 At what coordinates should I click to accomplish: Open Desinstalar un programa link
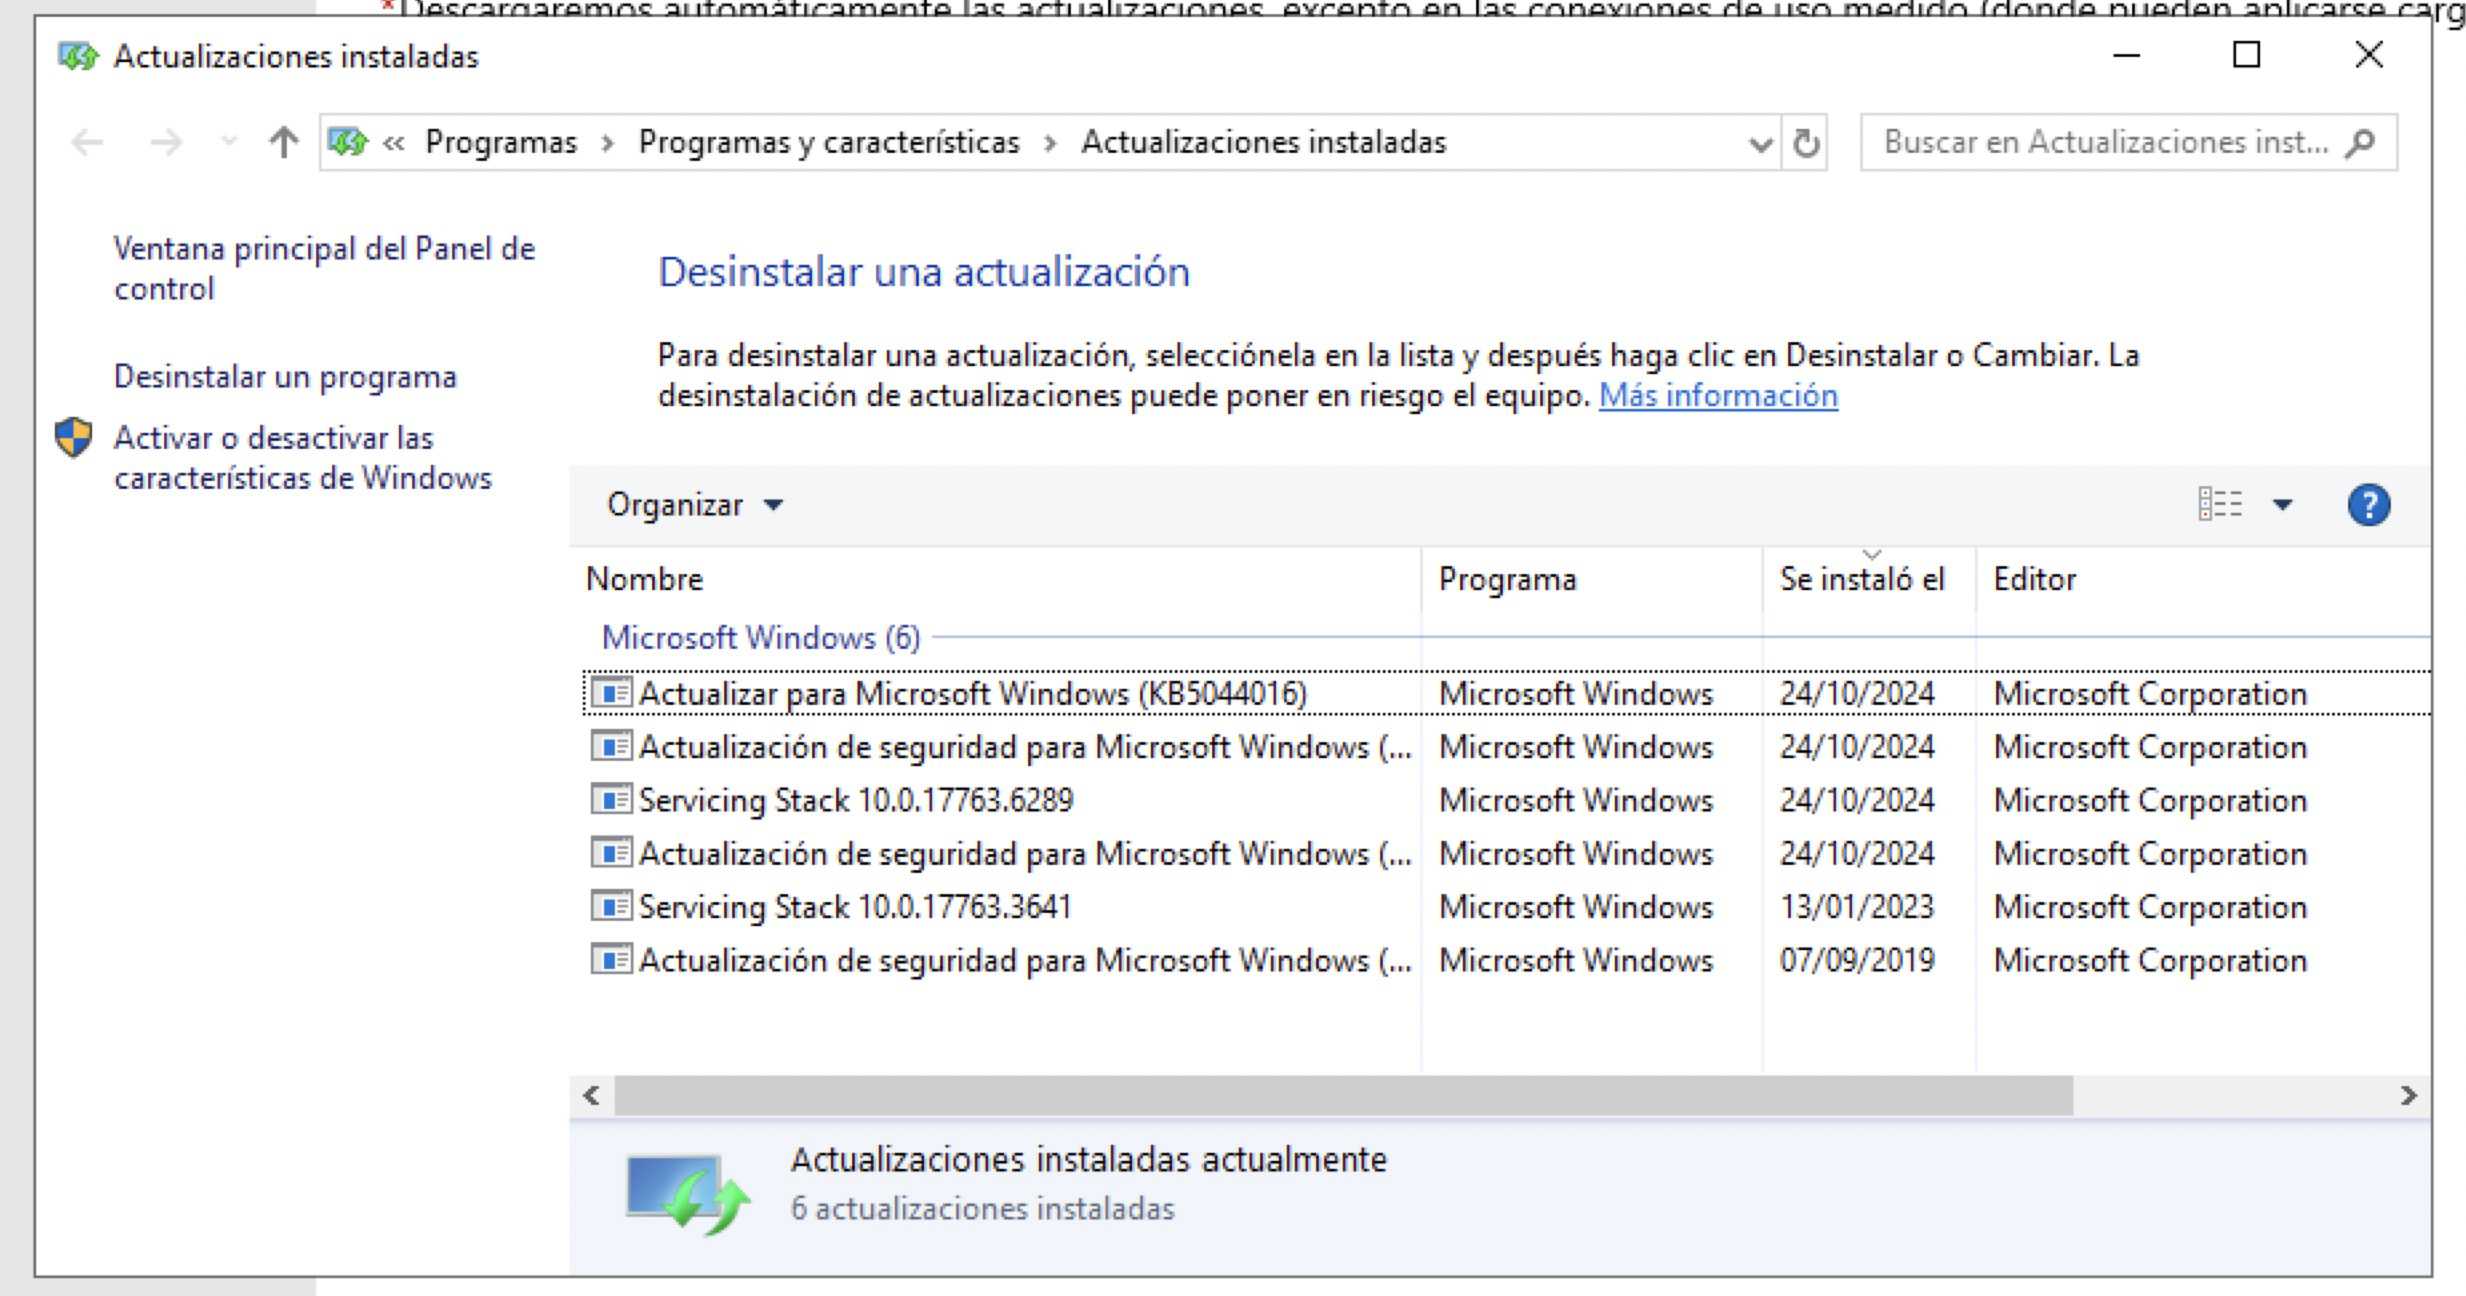point(285,377)
